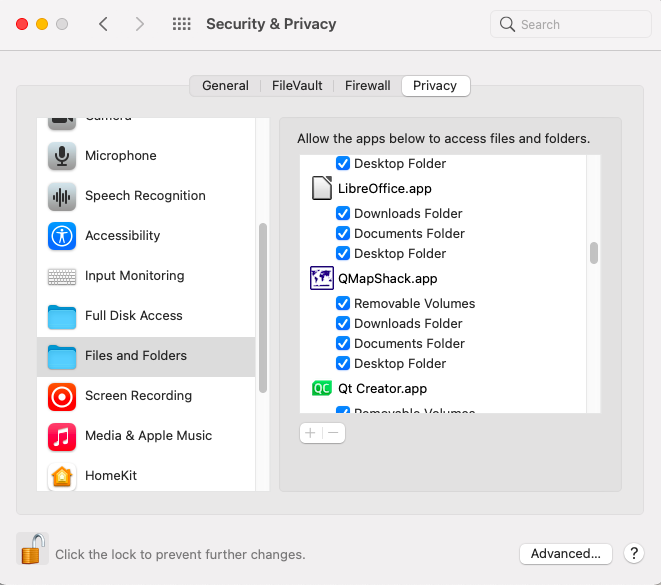Select Speech Recognition in the list
This screenshot has height=585, width=661.
coord(146,196)
